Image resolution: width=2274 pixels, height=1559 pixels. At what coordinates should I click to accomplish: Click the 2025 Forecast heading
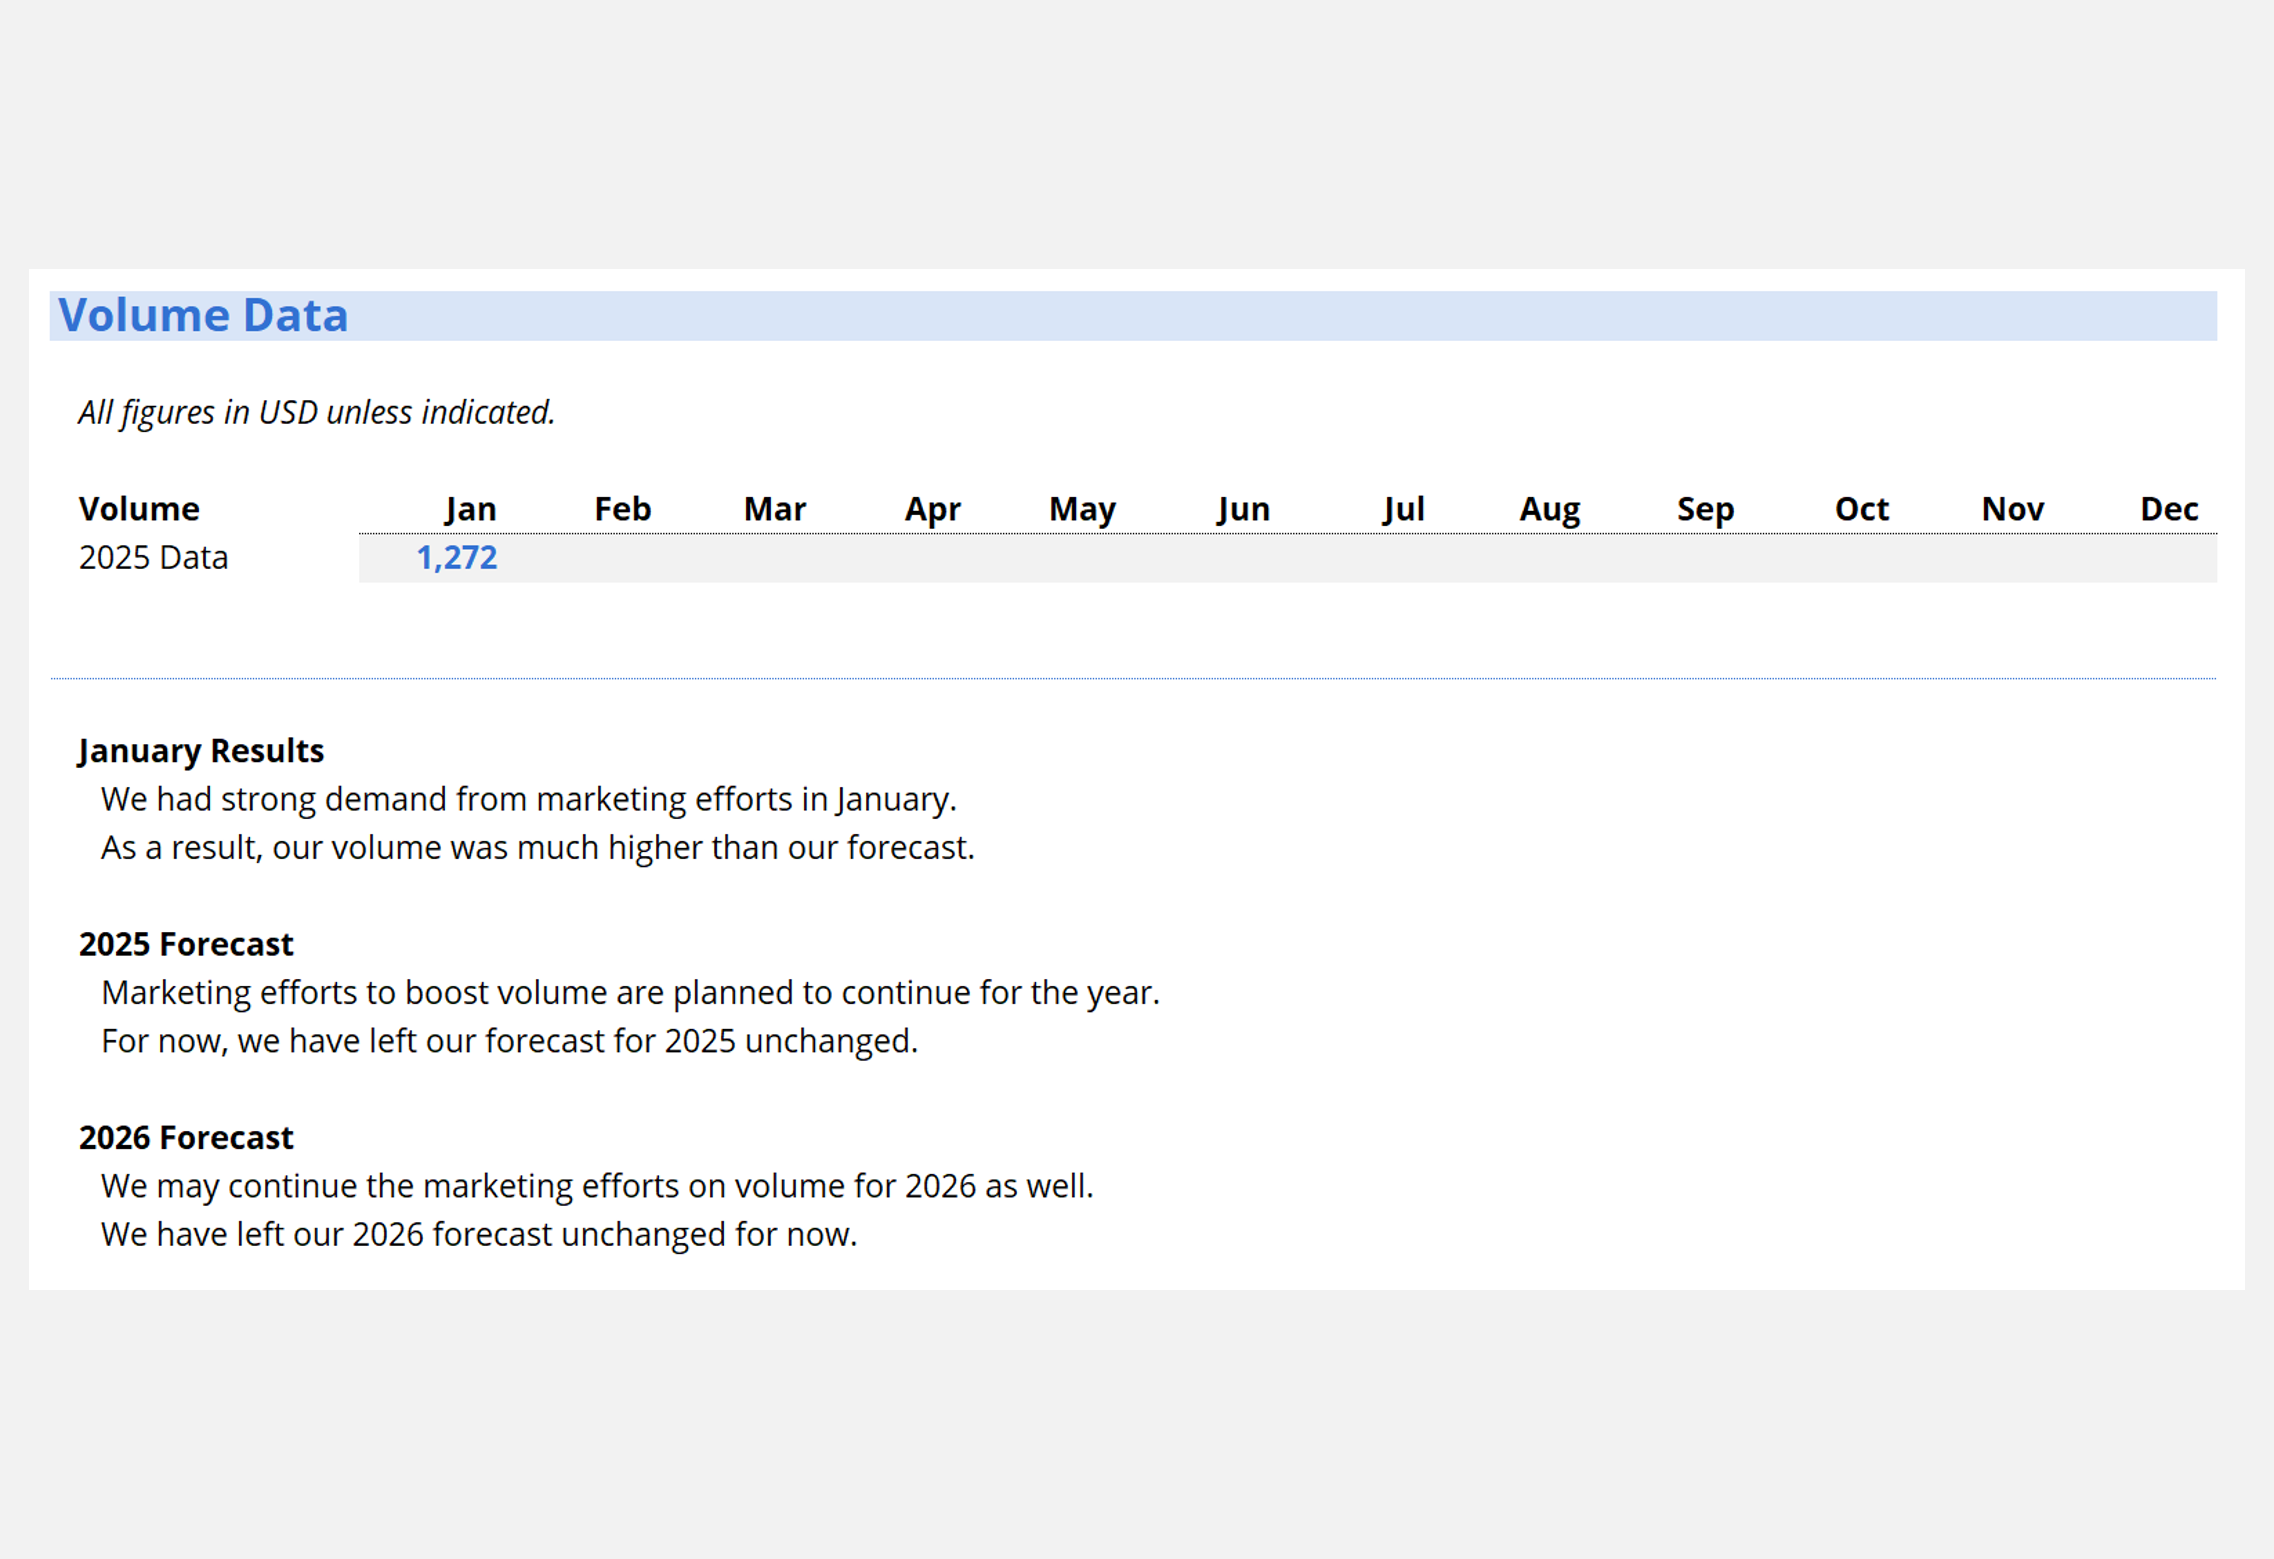(x=186, y=944)
